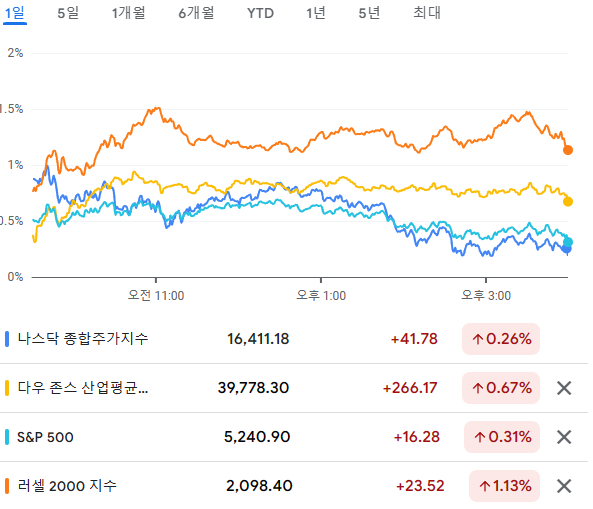Click the yellow endpoint dot on chart
593x509 pixels.
[x=567, y=202]
